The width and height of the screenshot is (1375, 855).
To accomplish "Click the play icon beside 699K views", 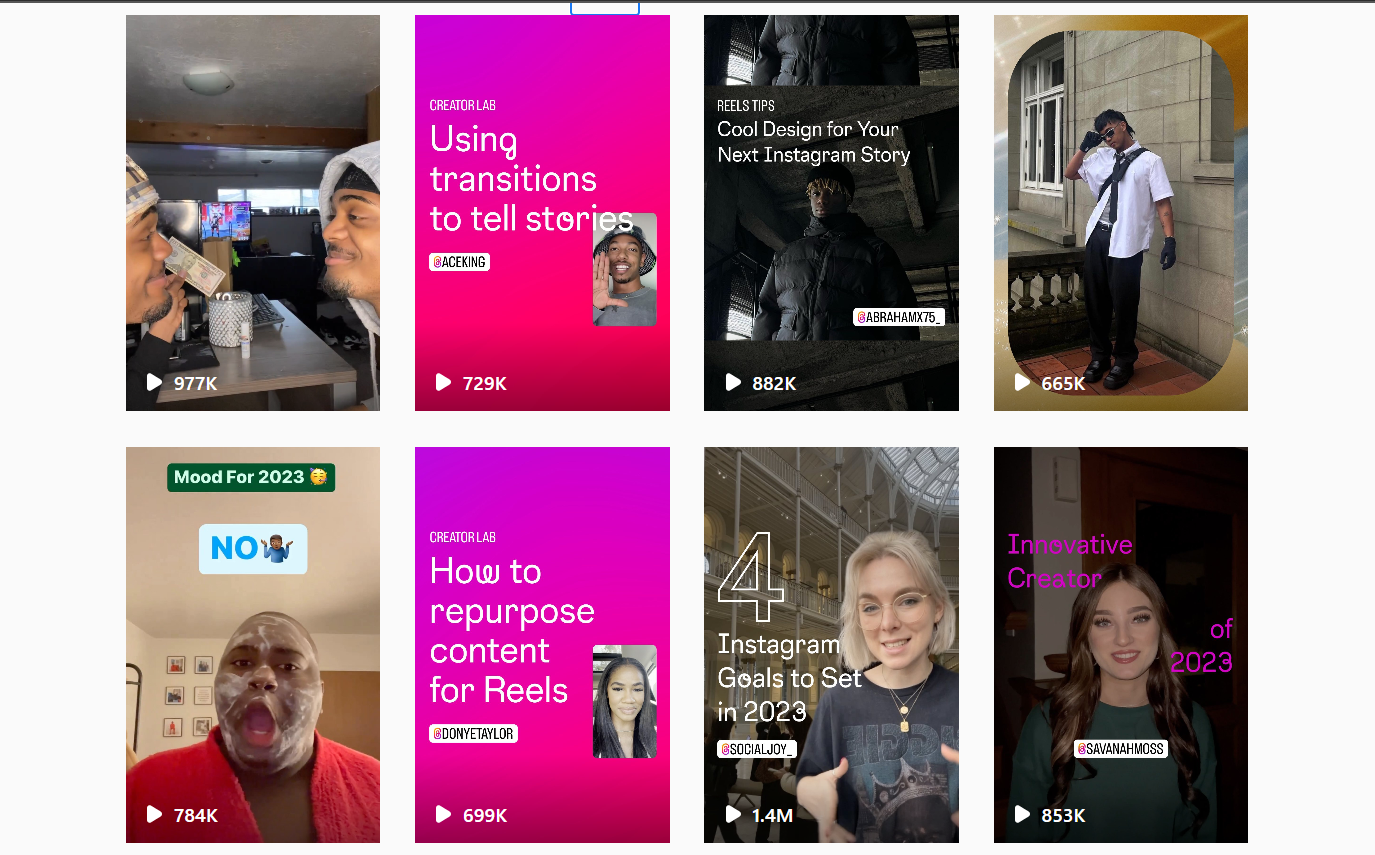I will click(443, 814).
